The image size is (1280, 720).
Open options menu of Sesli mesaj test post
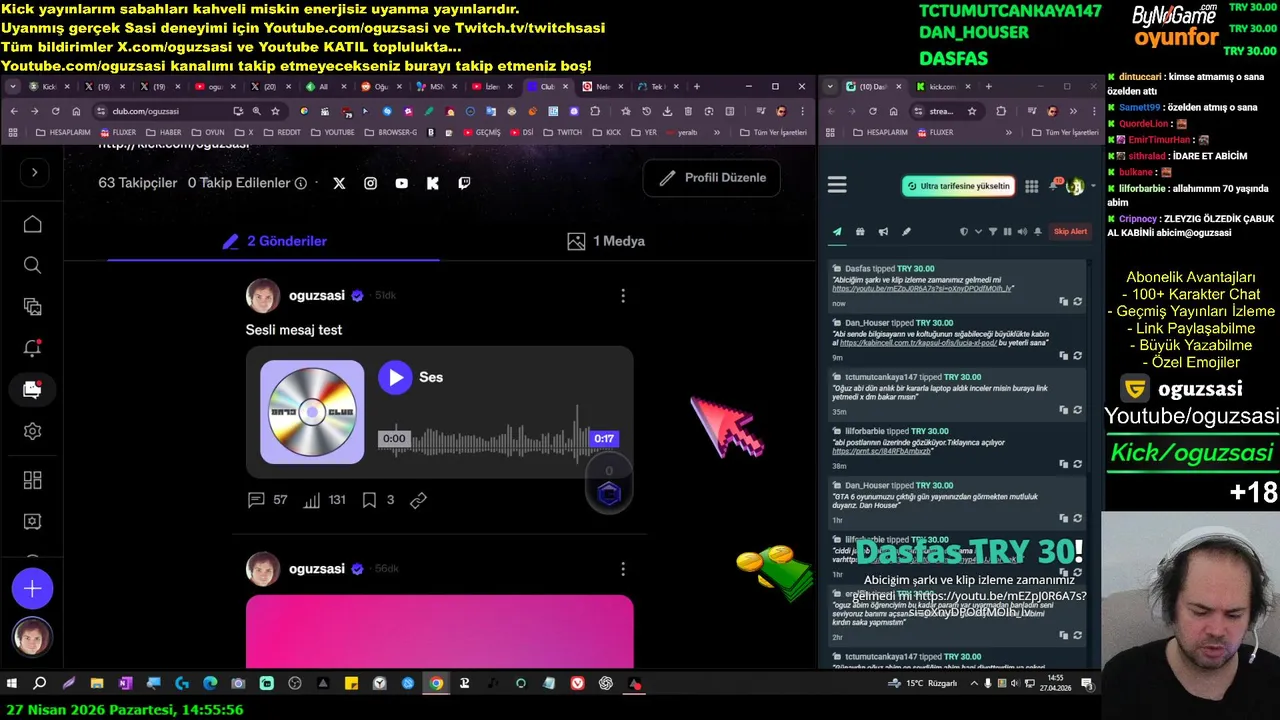623,296
